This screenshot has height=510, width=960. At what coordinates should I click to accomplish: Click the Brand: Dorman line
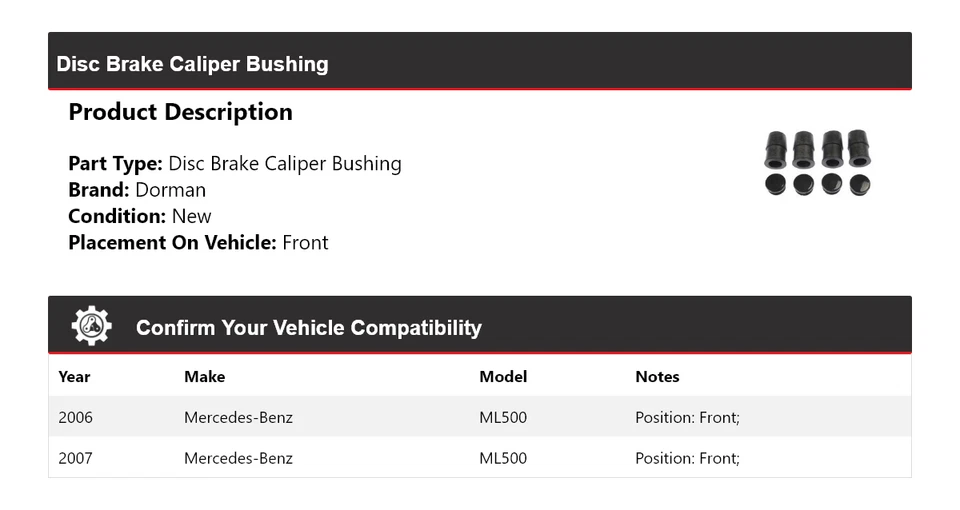click(137, 190)
